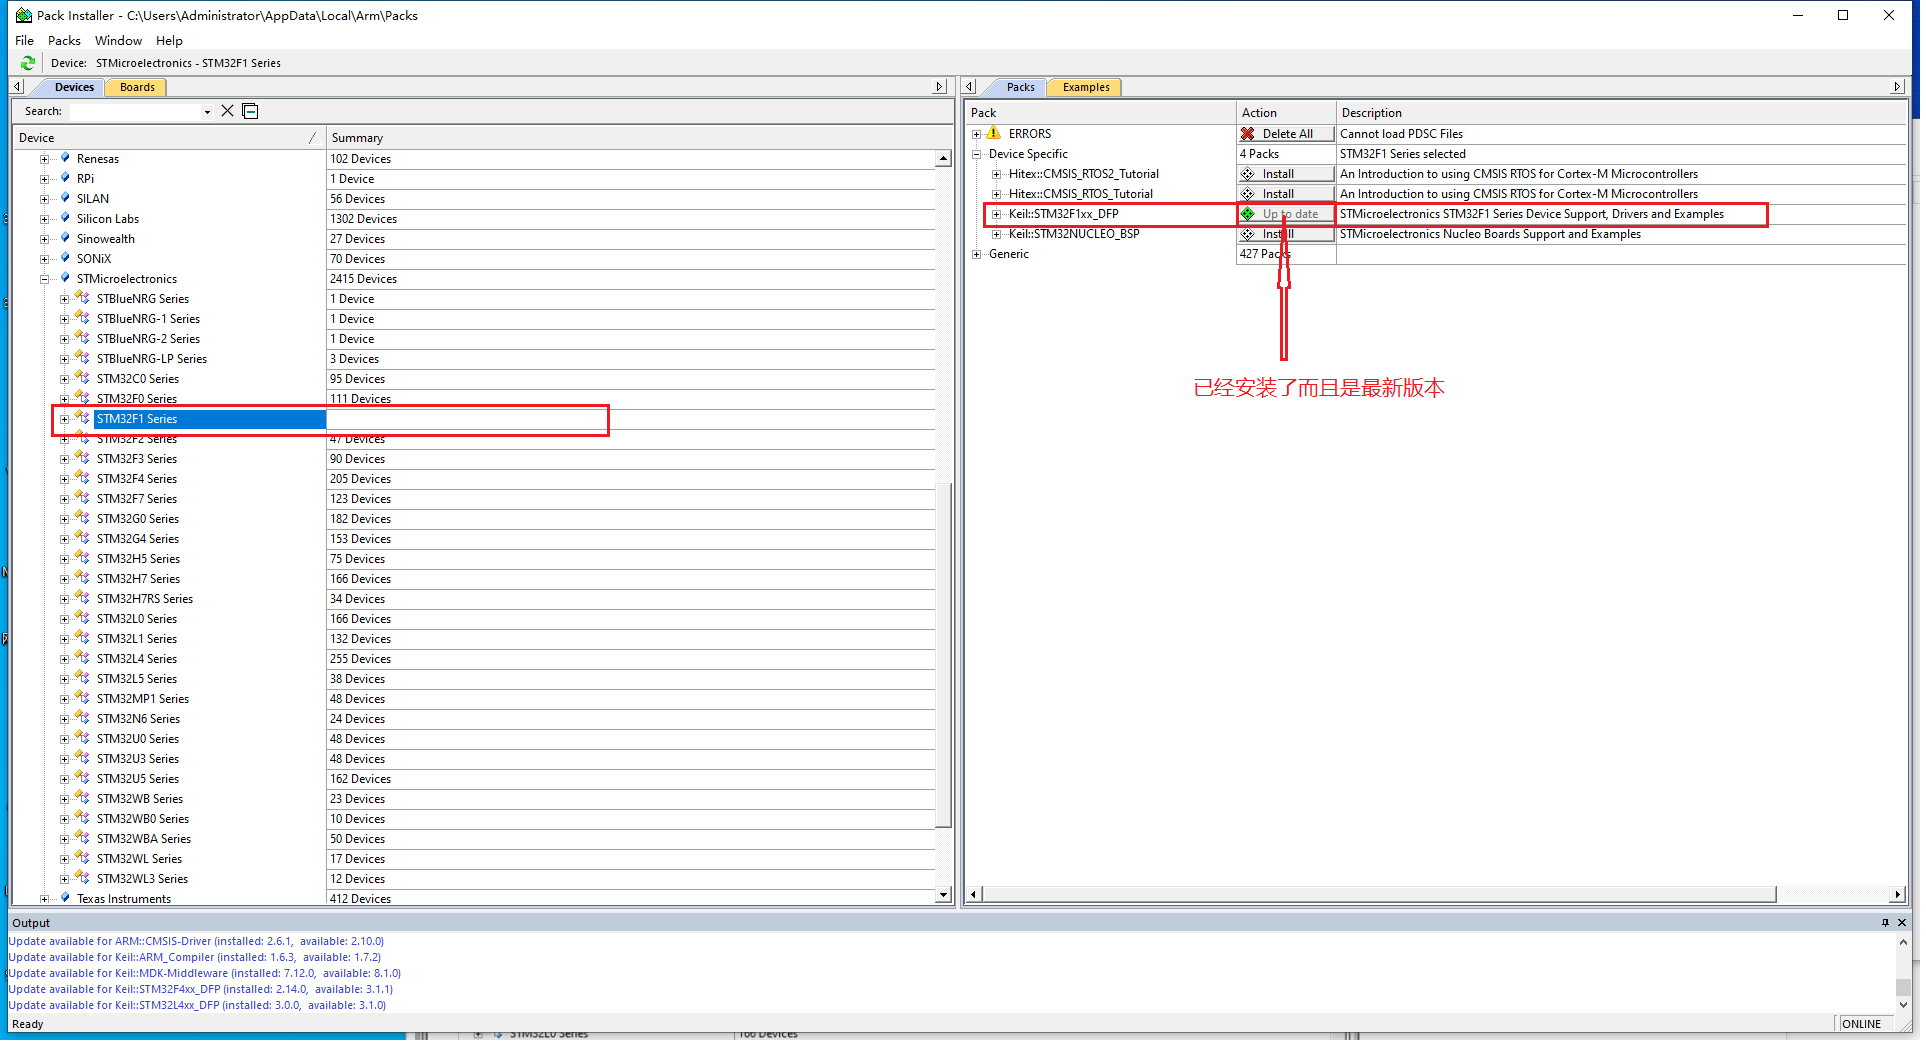Switch to the Examples tab
This screenshot has height=1054, width=1926.
tap(1086, 87)
